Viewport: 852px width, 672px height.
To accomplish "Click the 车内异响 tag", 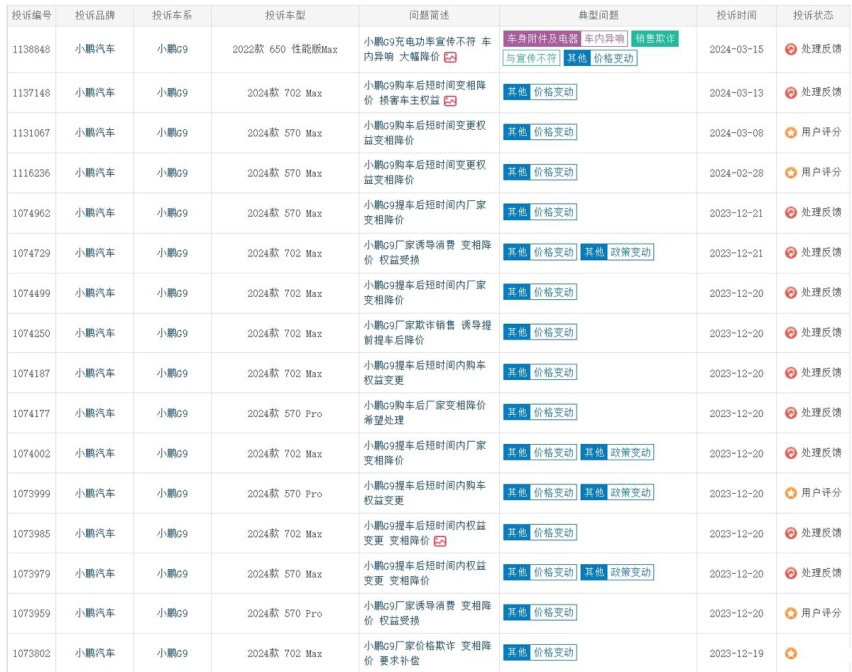I will click(x=604, y=39).
